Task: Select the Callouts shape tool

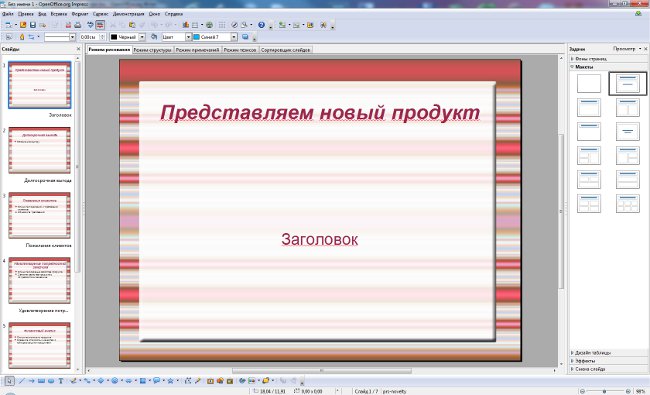Action: (157, 380)
